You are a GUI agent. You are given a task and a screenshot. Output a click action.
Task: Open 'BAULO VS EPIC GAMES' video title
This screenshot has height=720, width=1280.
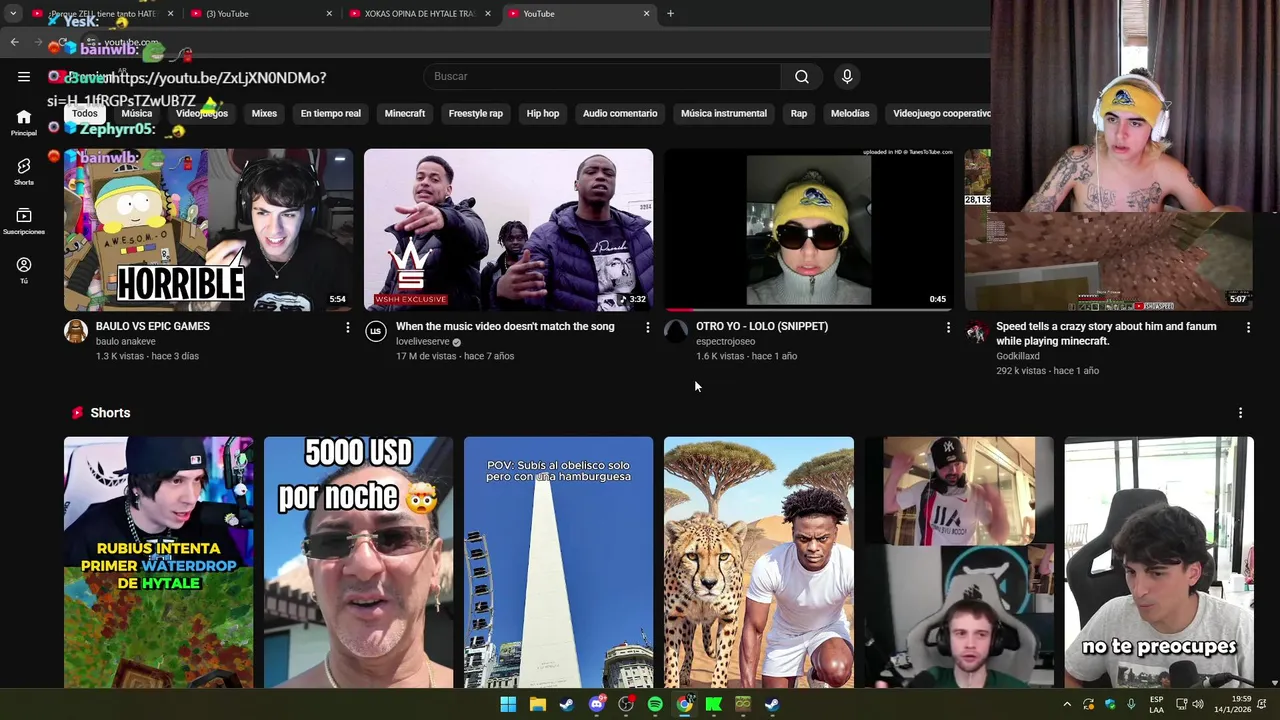pyautogui.click(x=152, y=326)
